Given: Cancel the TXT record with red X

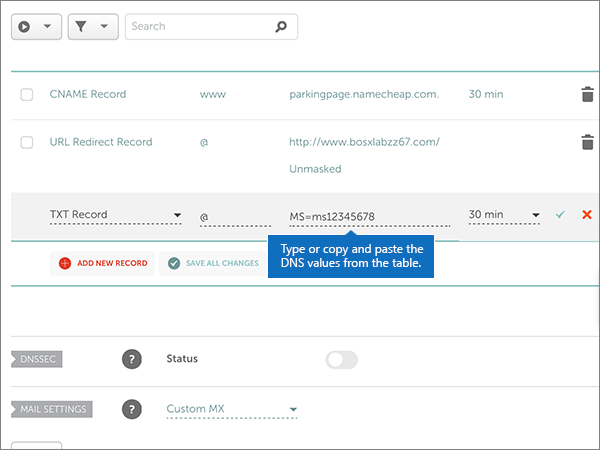Looking at the screenshot, I should point(587,215).
